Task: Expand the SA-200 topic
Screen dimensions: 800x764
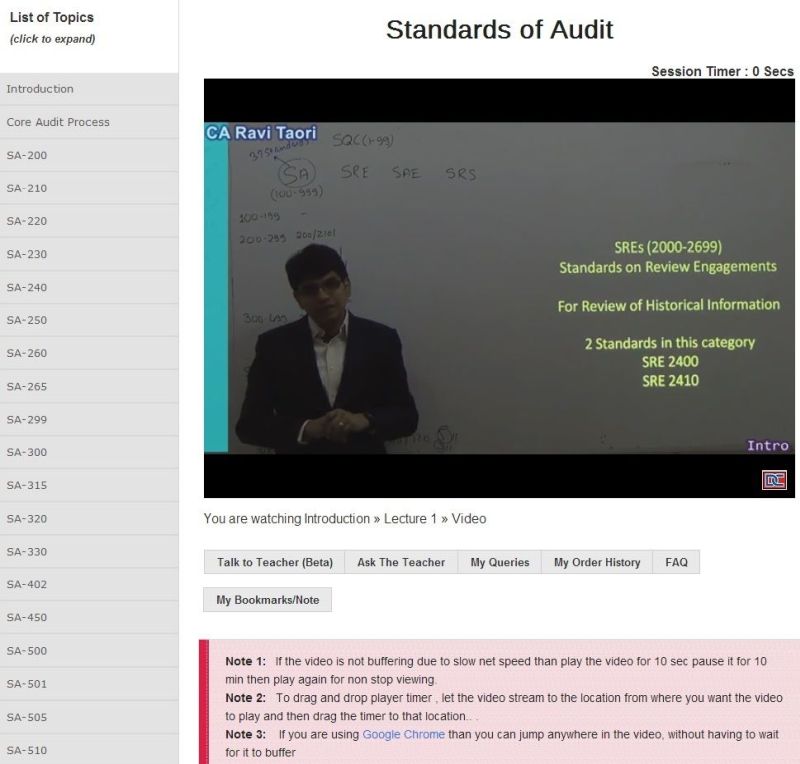Action: coord(27,155)
